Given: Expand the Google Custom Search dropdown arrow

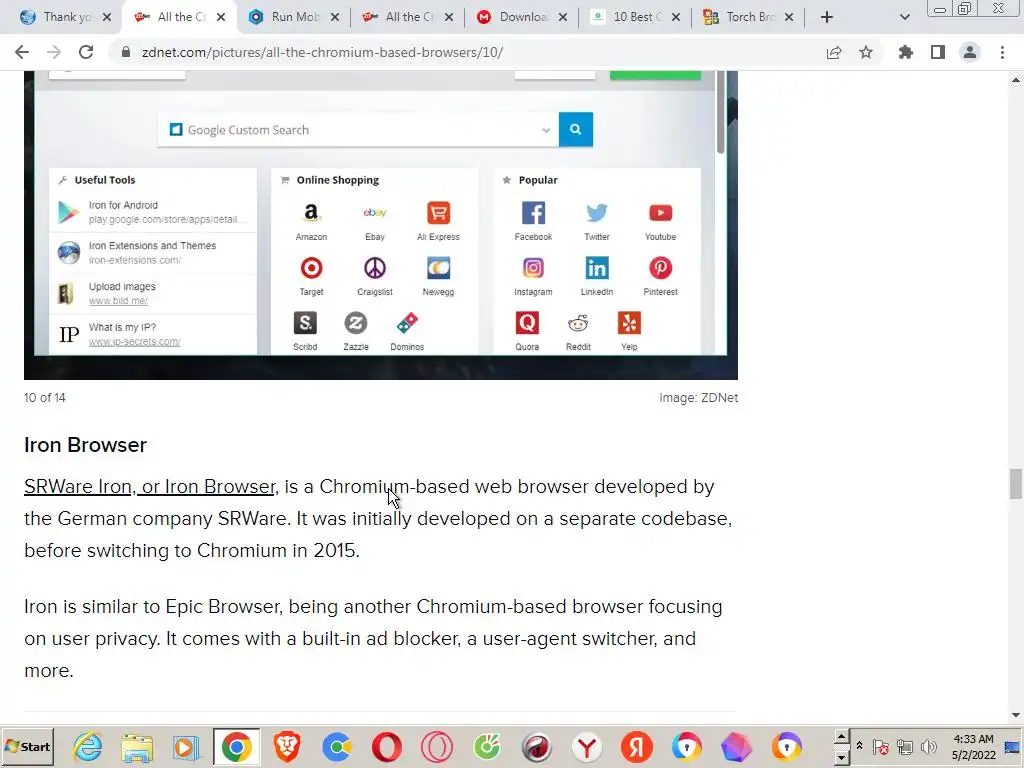Looking at the screenshot, I should [546, 130].
